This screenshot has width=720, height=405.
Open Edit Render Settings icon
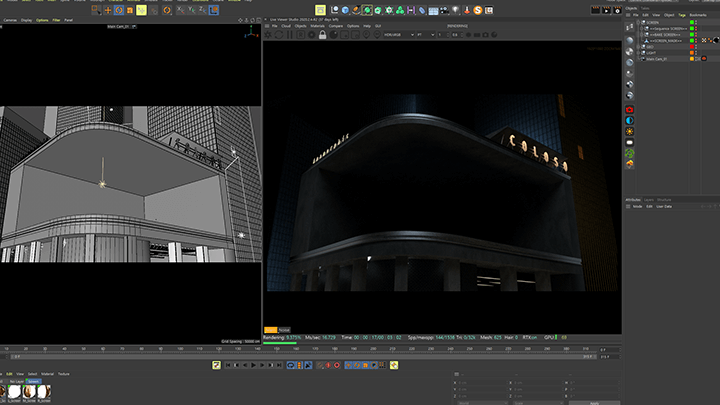click(x=618, y=10)
